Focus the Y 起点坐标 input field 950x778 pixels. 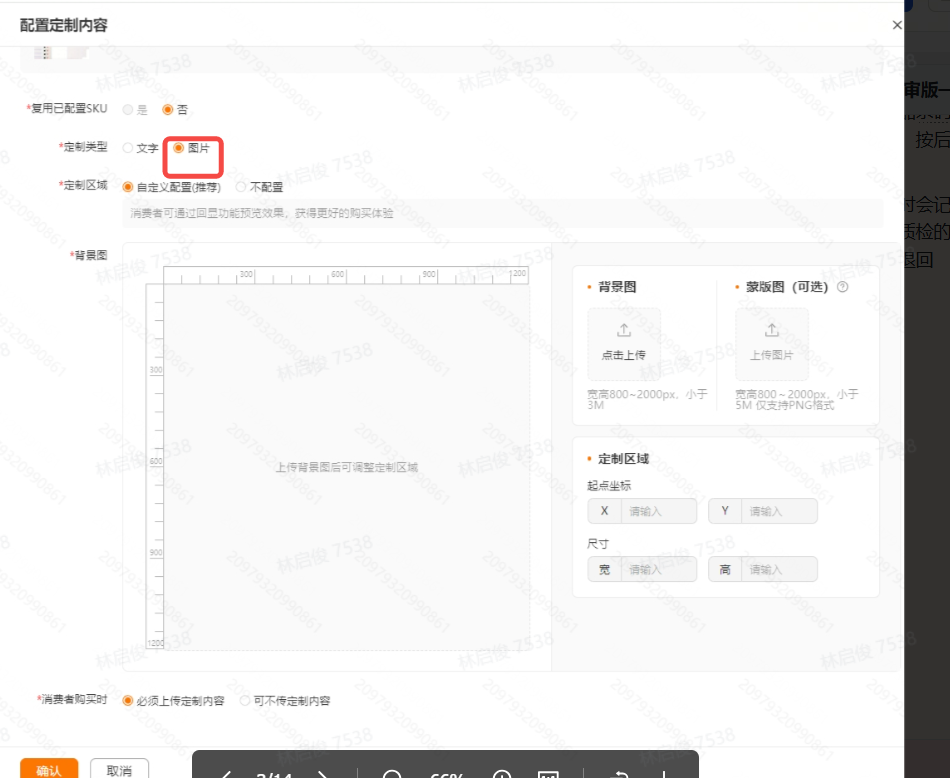[778, 512]
